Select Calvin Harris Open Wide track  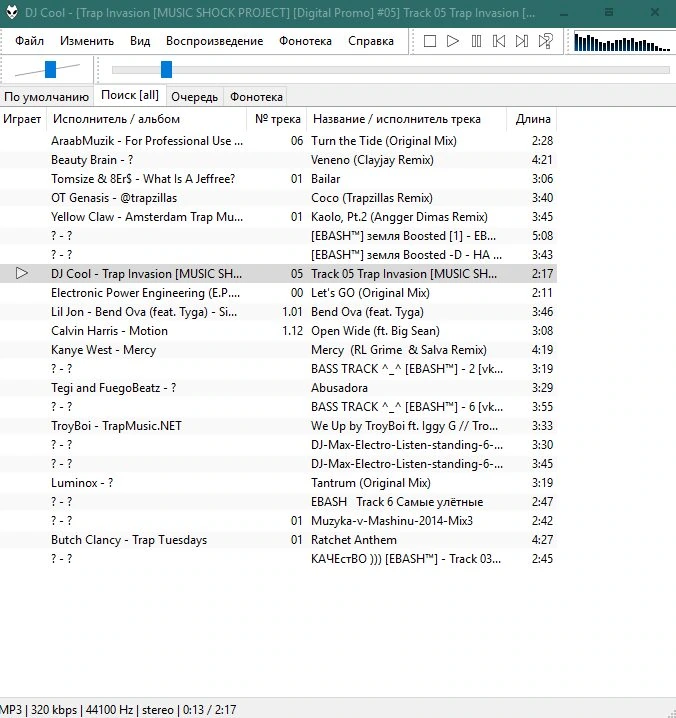click(x=278, y=331)
